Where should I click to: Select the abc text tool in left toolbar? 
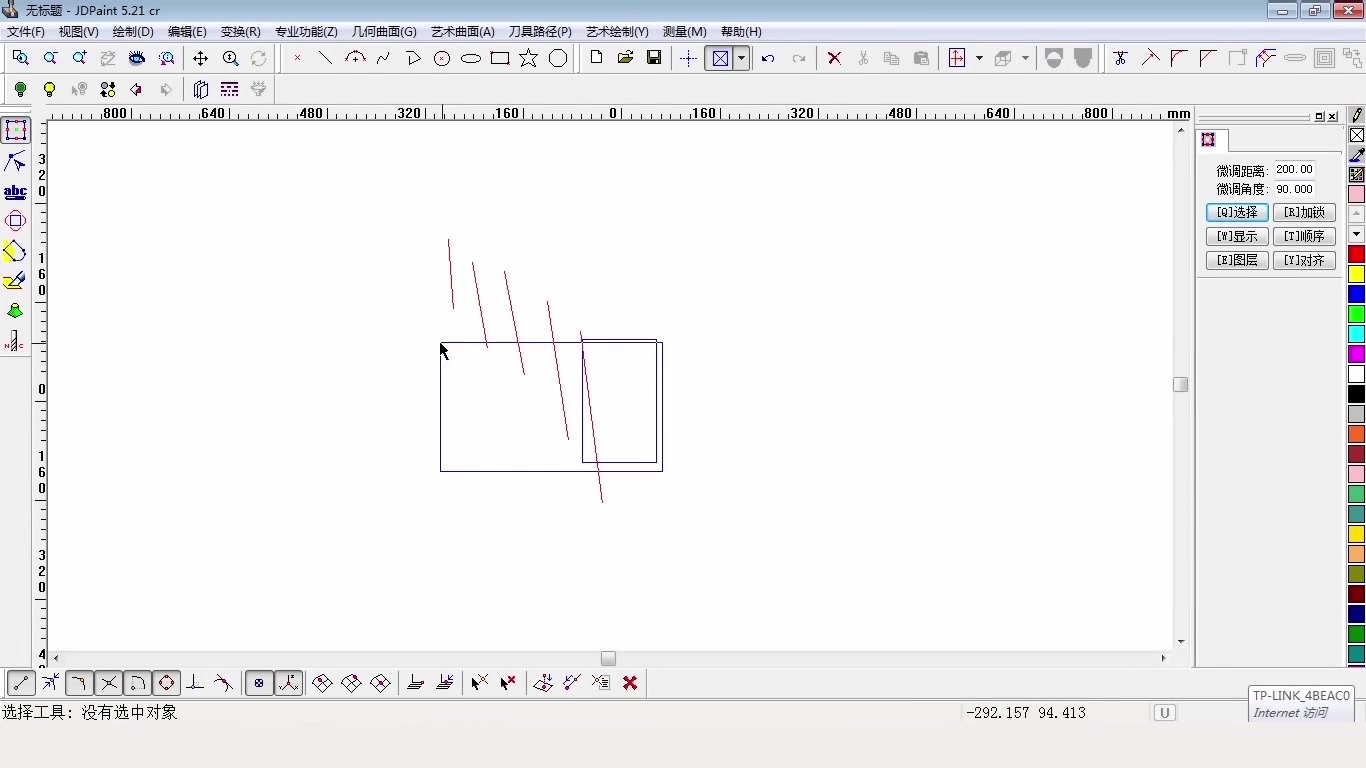[x=15, y=191]
